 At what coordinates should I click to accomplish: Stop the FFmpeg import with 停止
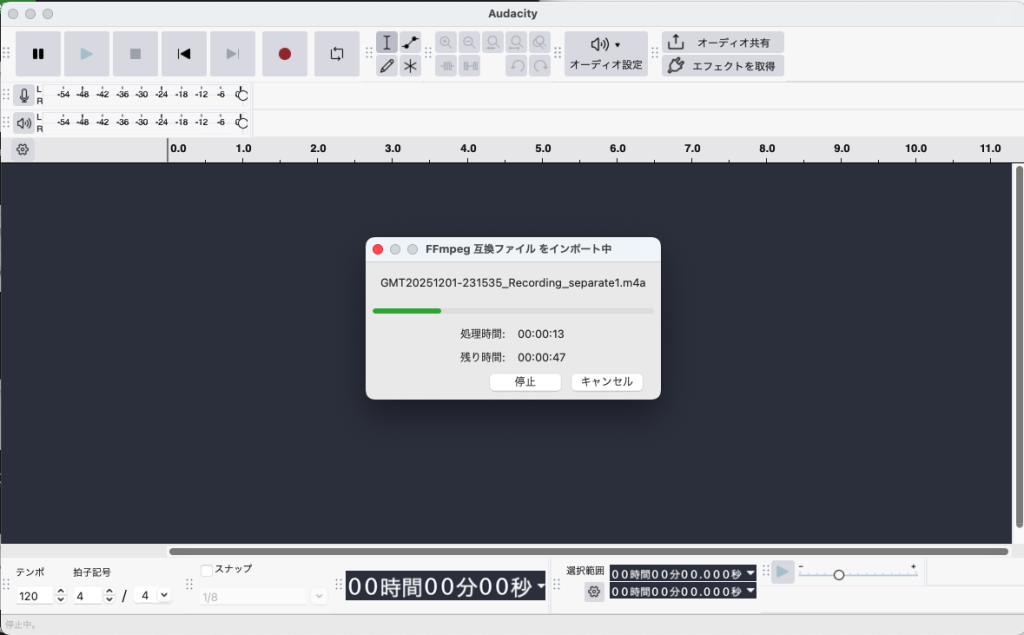pyautogui.click(x=525, y=381)
